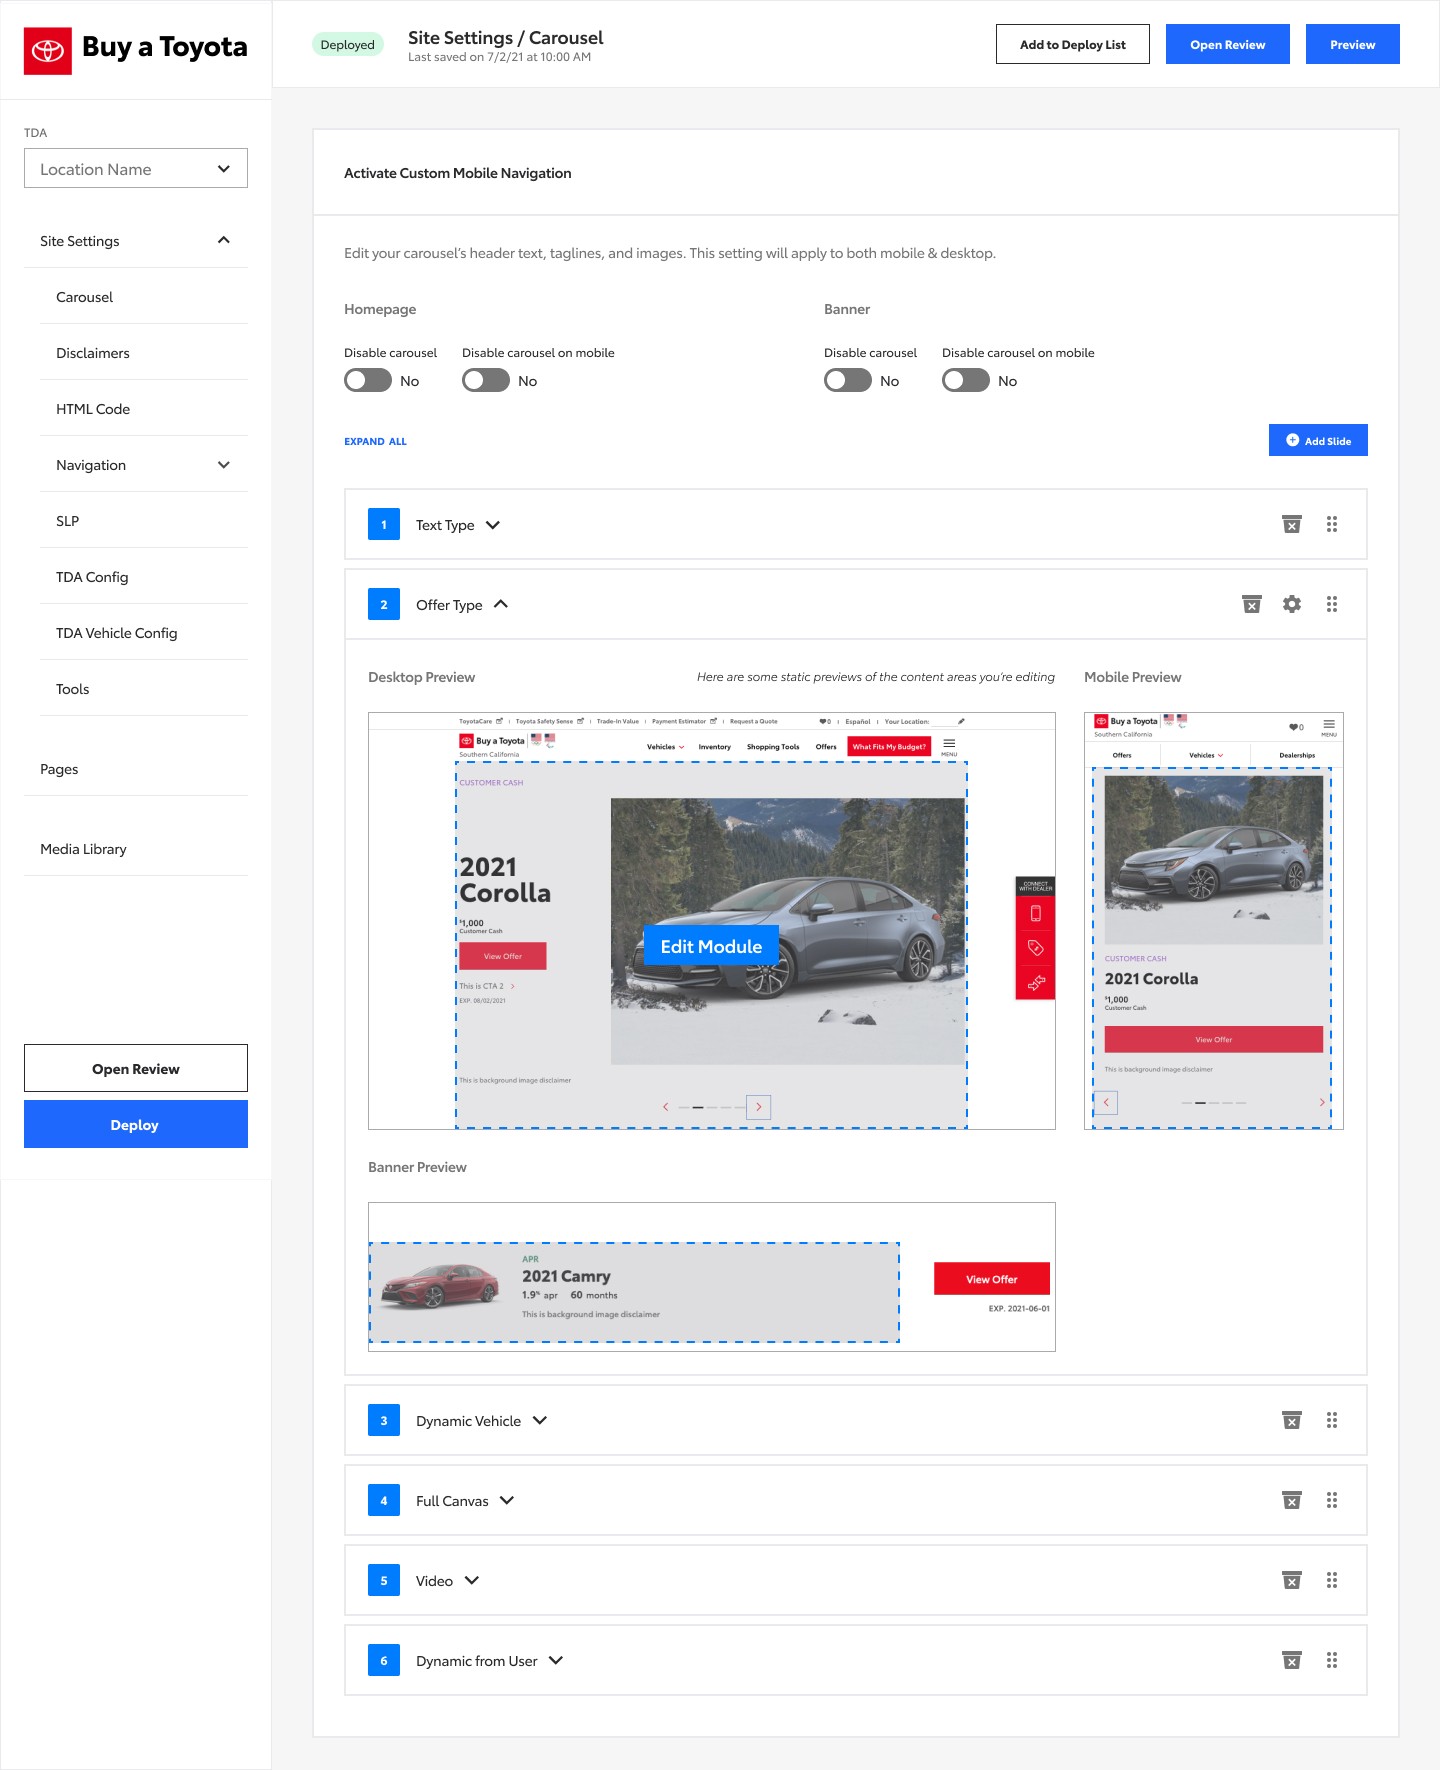Click drag handle on Full Canvas slide

click(x=1332, y=1500)
